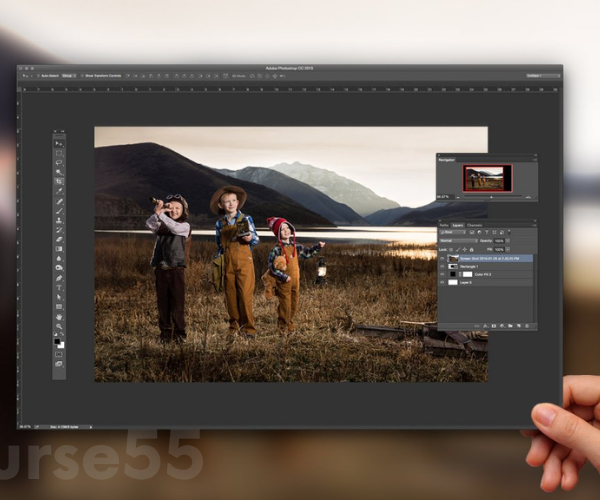Select the Brush tool
600x500 pixels.
[x=59, y=211]
